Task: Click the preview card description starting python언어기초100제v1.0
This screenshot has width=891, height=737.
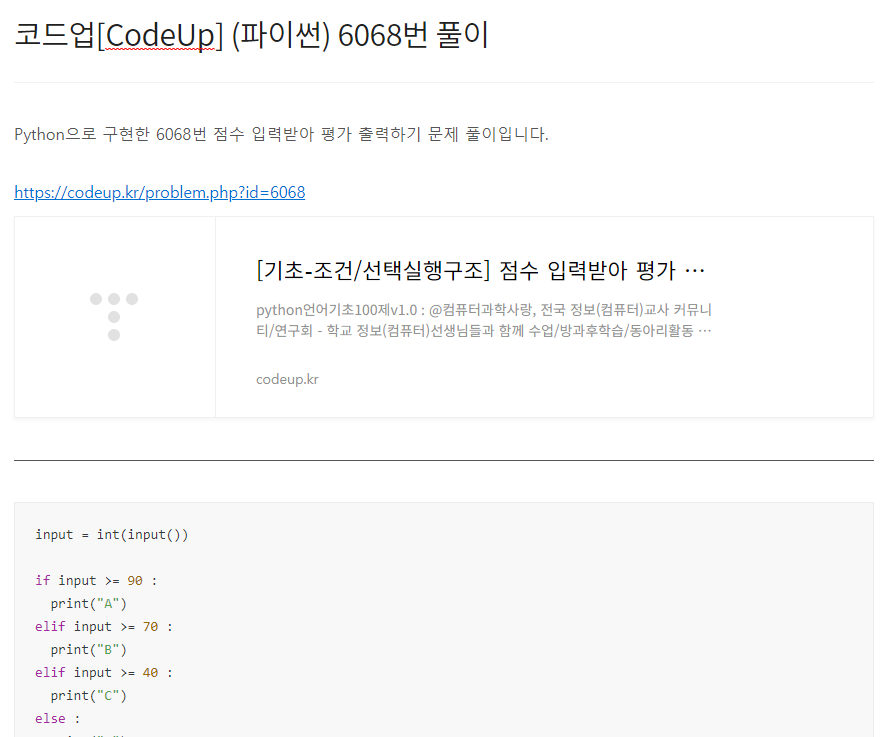Action: click(x=484, y=320)
